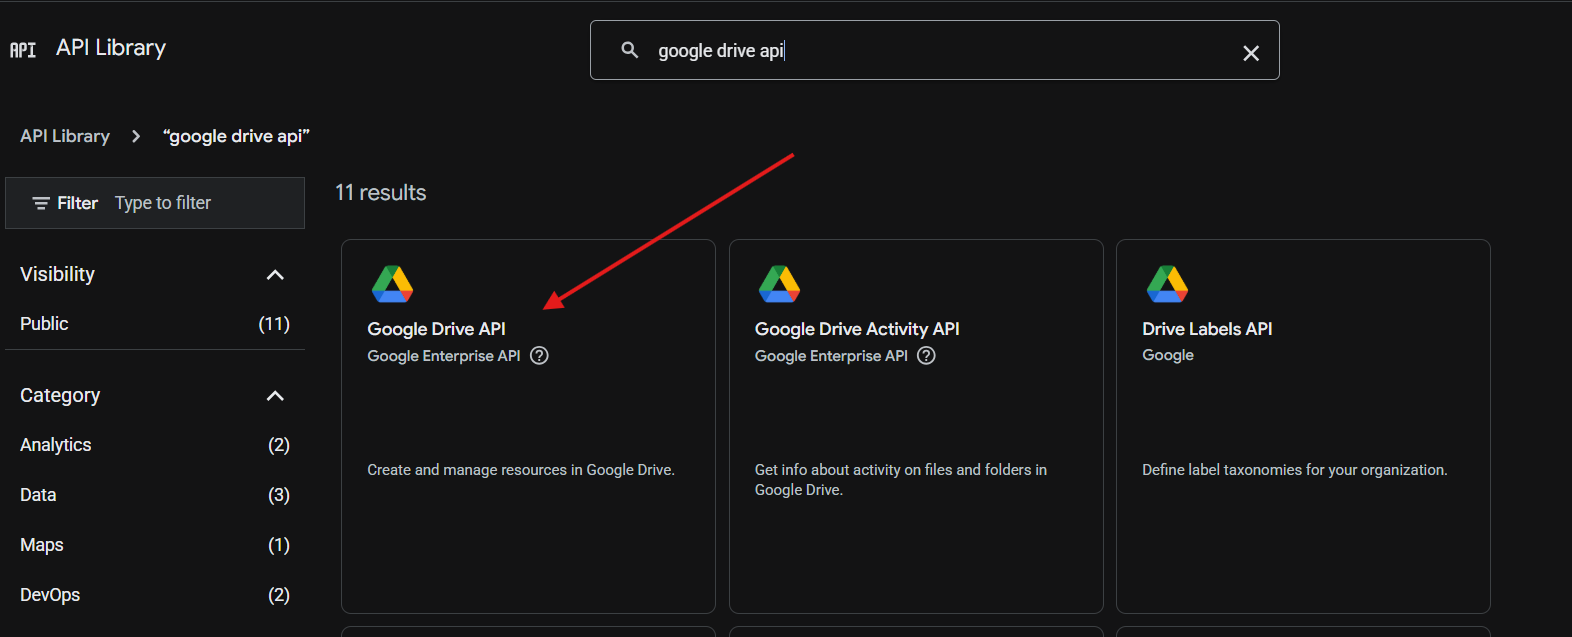This screenshot has height=637, width=1572.
Task: Click the API Library page title
Action: pos(111,48)
